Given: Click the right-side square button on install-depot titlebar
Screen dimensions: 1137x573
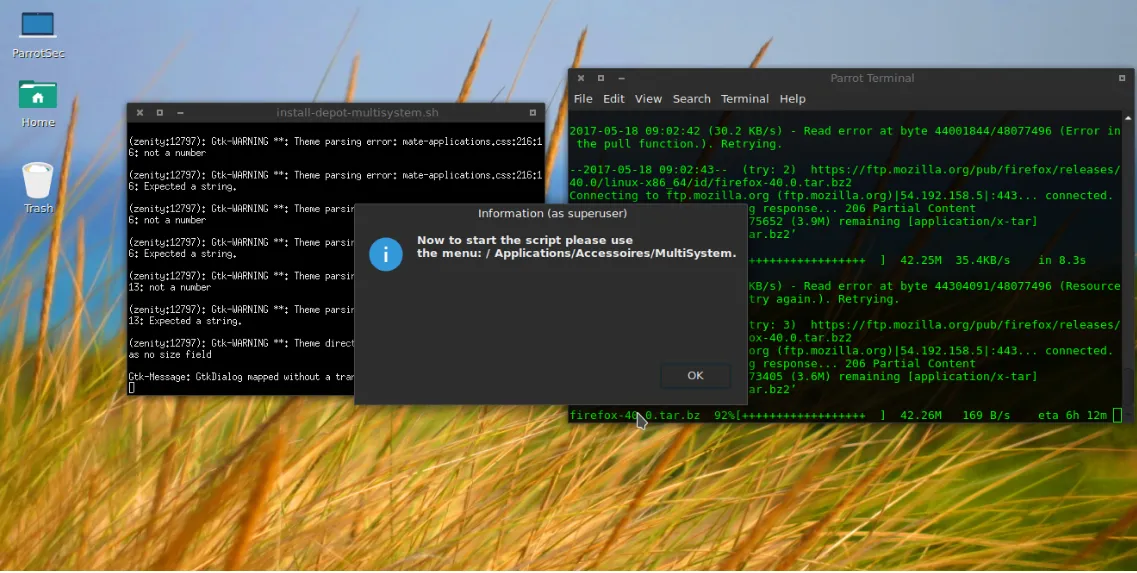Looking at the screenshot, I should coord(532,113).
